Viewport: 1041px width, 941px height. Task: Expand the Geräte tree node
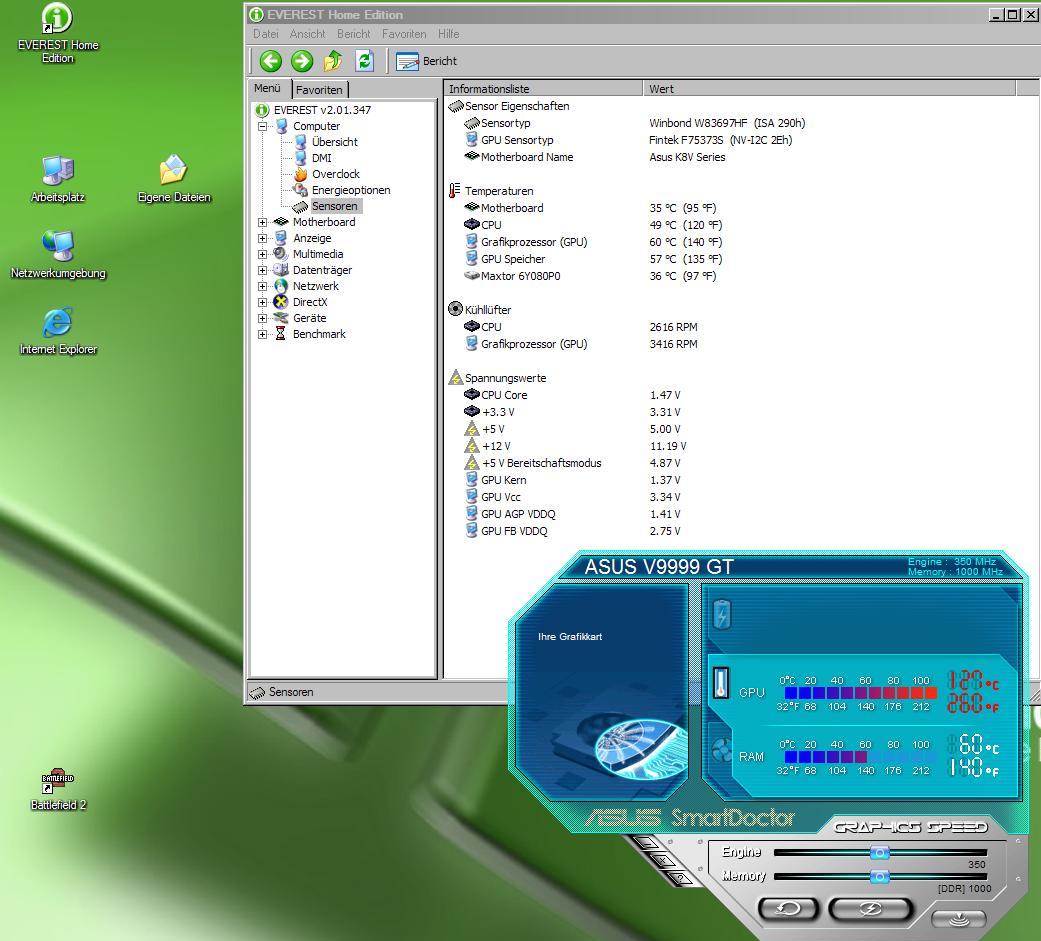pos(262,318)
